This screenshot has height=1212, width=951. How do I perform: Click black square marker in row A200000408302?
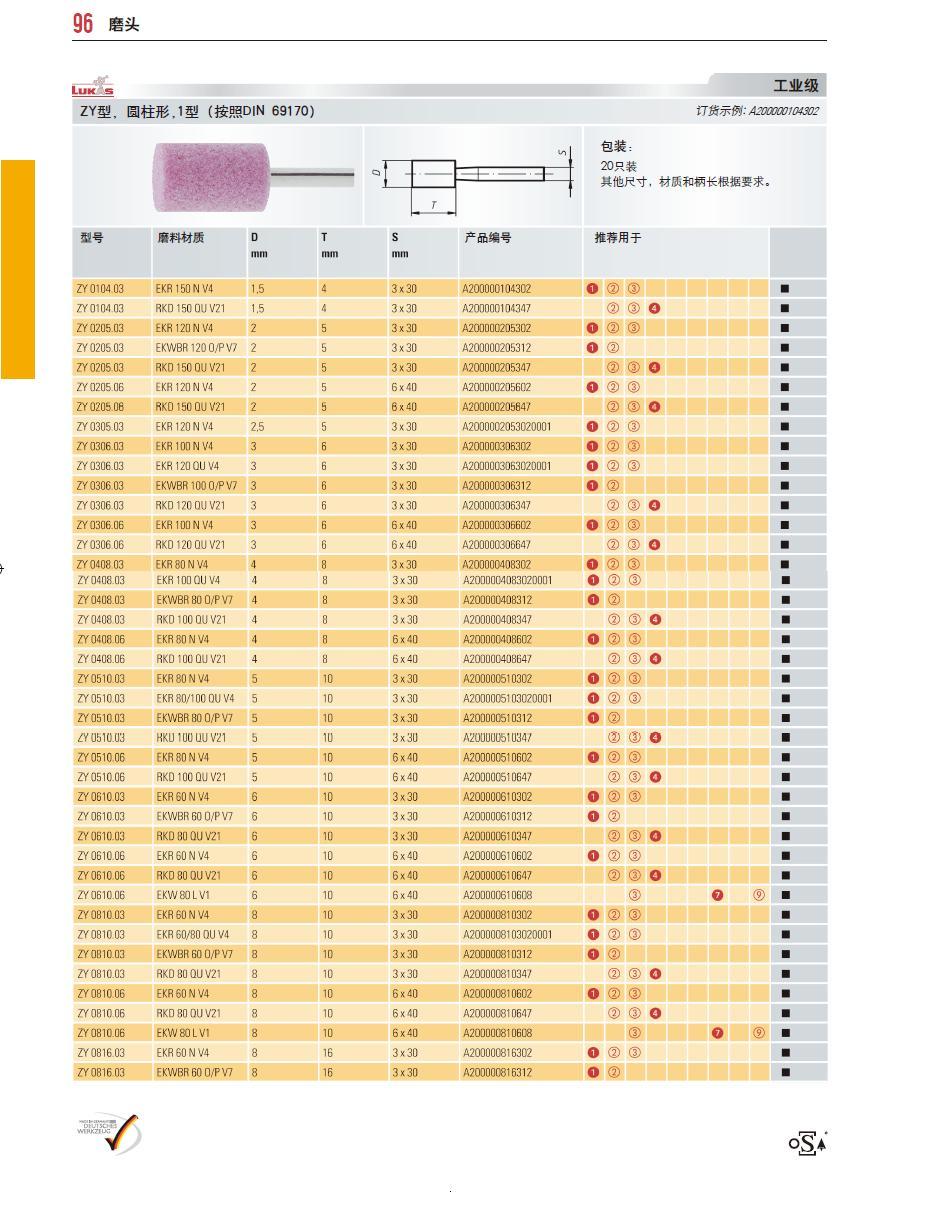pyautogui.click(x=785, y=565)
